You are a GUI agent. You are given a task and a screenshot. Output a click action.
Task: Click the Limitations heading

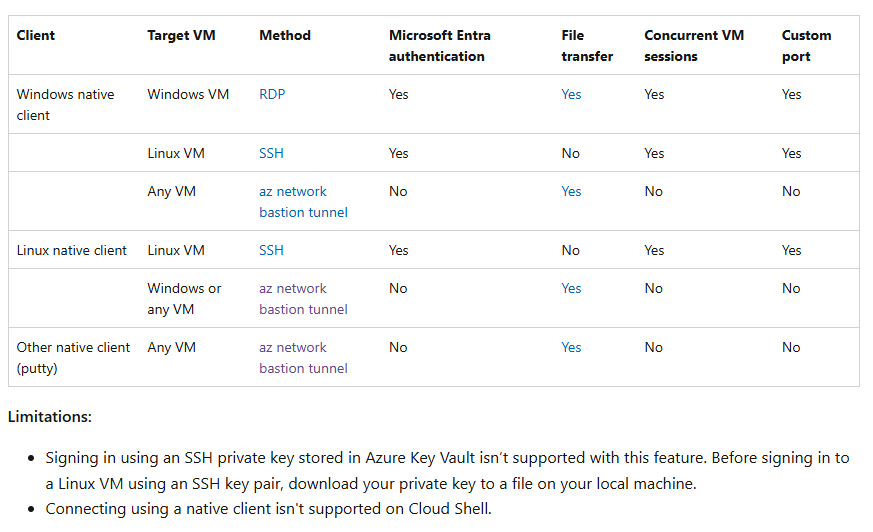coord(50,416)
